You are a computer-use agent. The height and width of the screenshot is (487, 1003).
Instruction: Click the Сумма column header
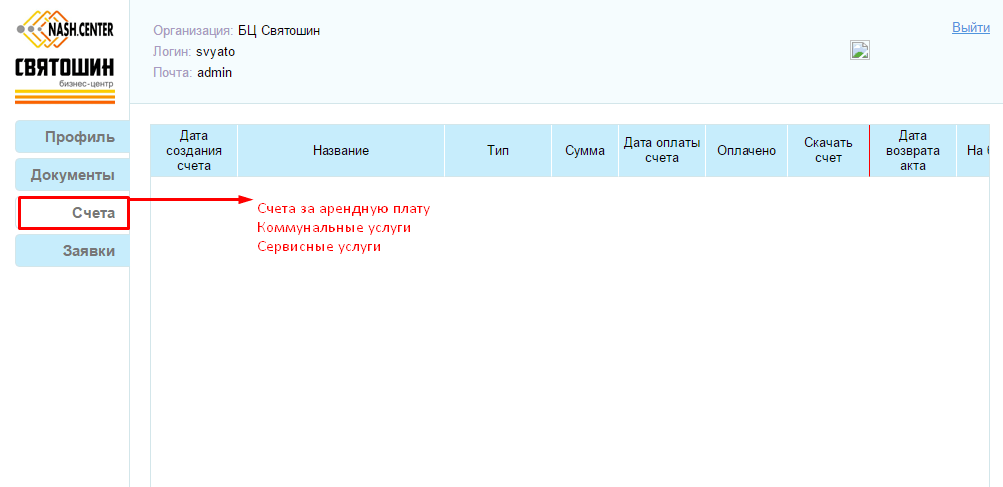tap(585, 151)
